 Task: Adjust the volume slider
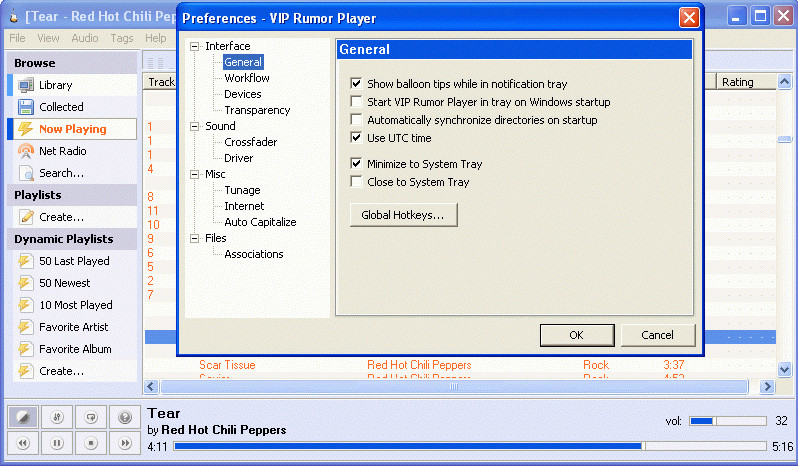pyautogui.click(x=728, y=421)
